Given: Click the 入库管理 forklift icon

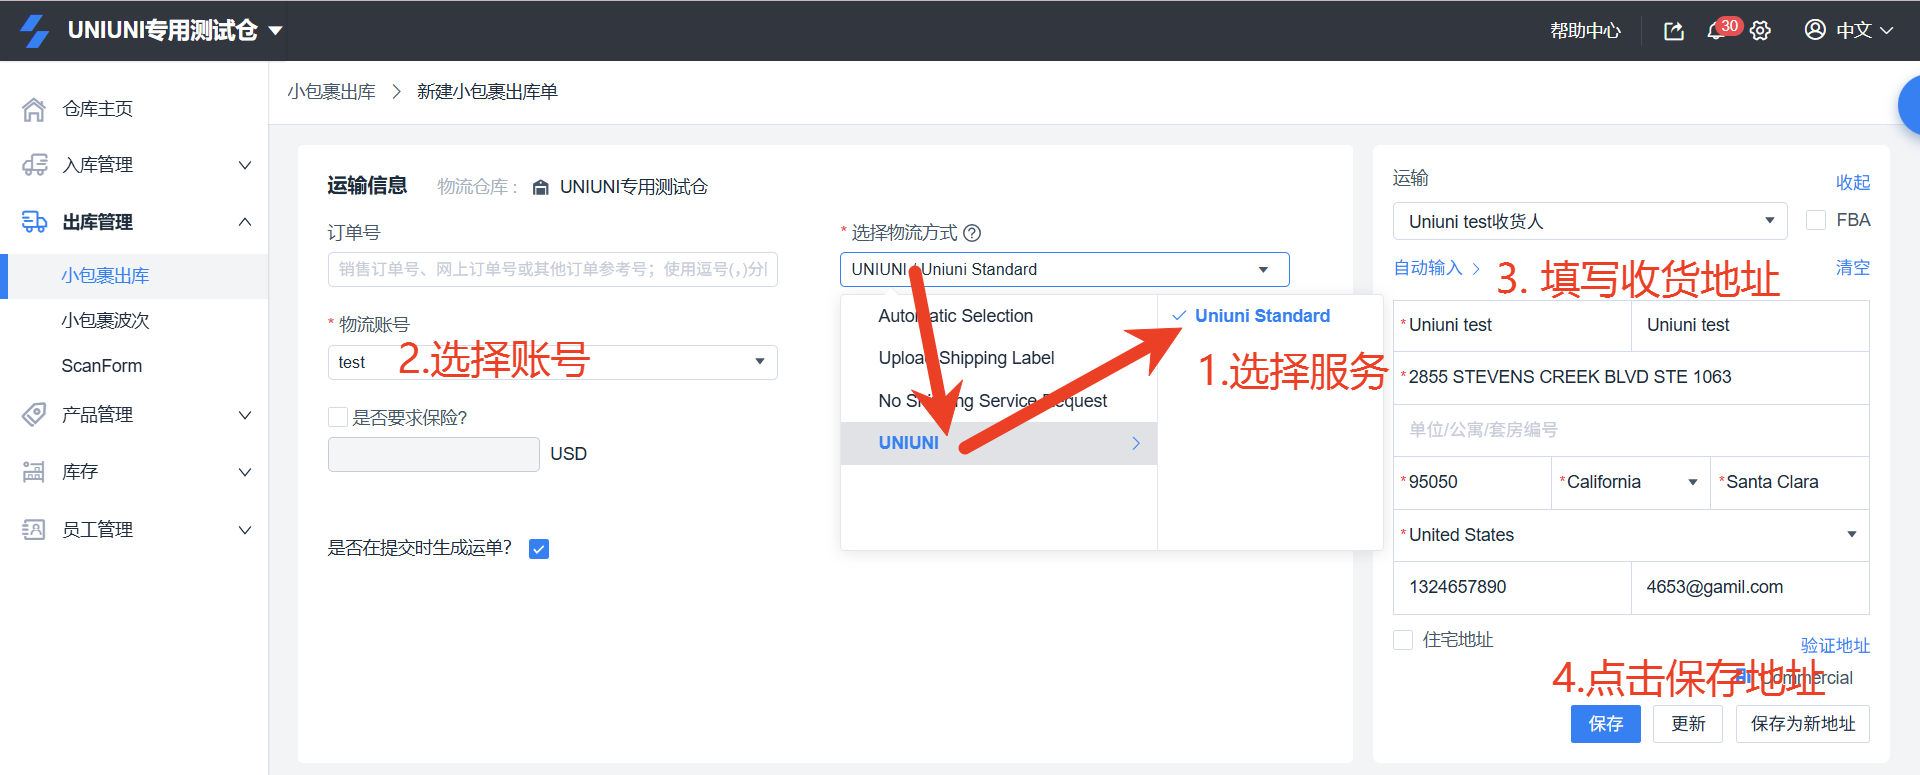Looking at the screenshot, I should tap(35, 165).
